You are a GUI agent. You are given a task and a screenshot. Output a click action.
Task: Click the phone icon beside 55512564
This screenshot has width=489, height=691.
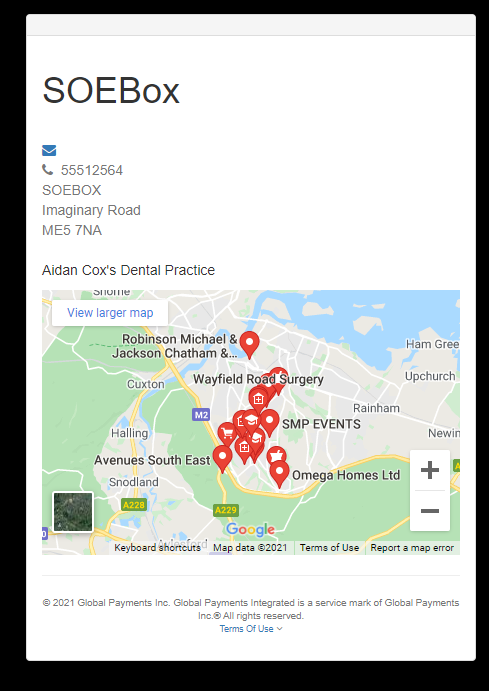point(48,169)
